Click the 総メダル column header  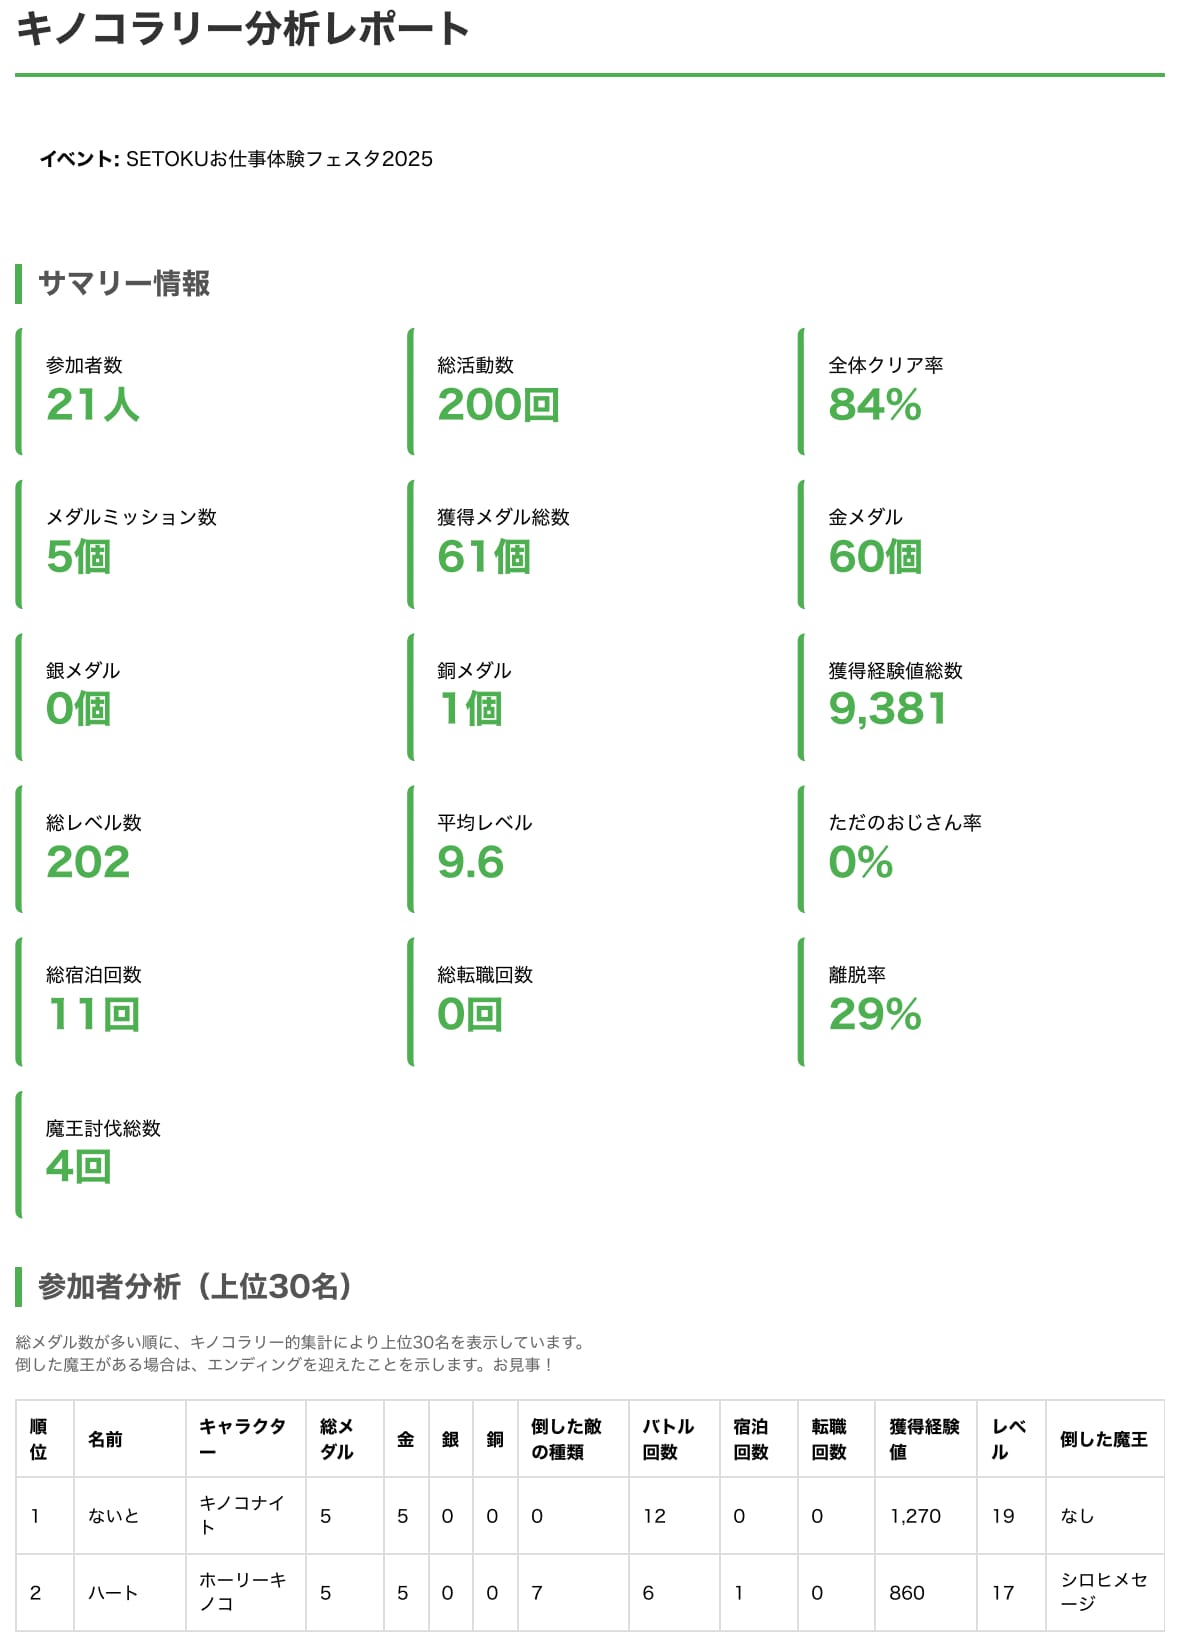pos(337,1439)
